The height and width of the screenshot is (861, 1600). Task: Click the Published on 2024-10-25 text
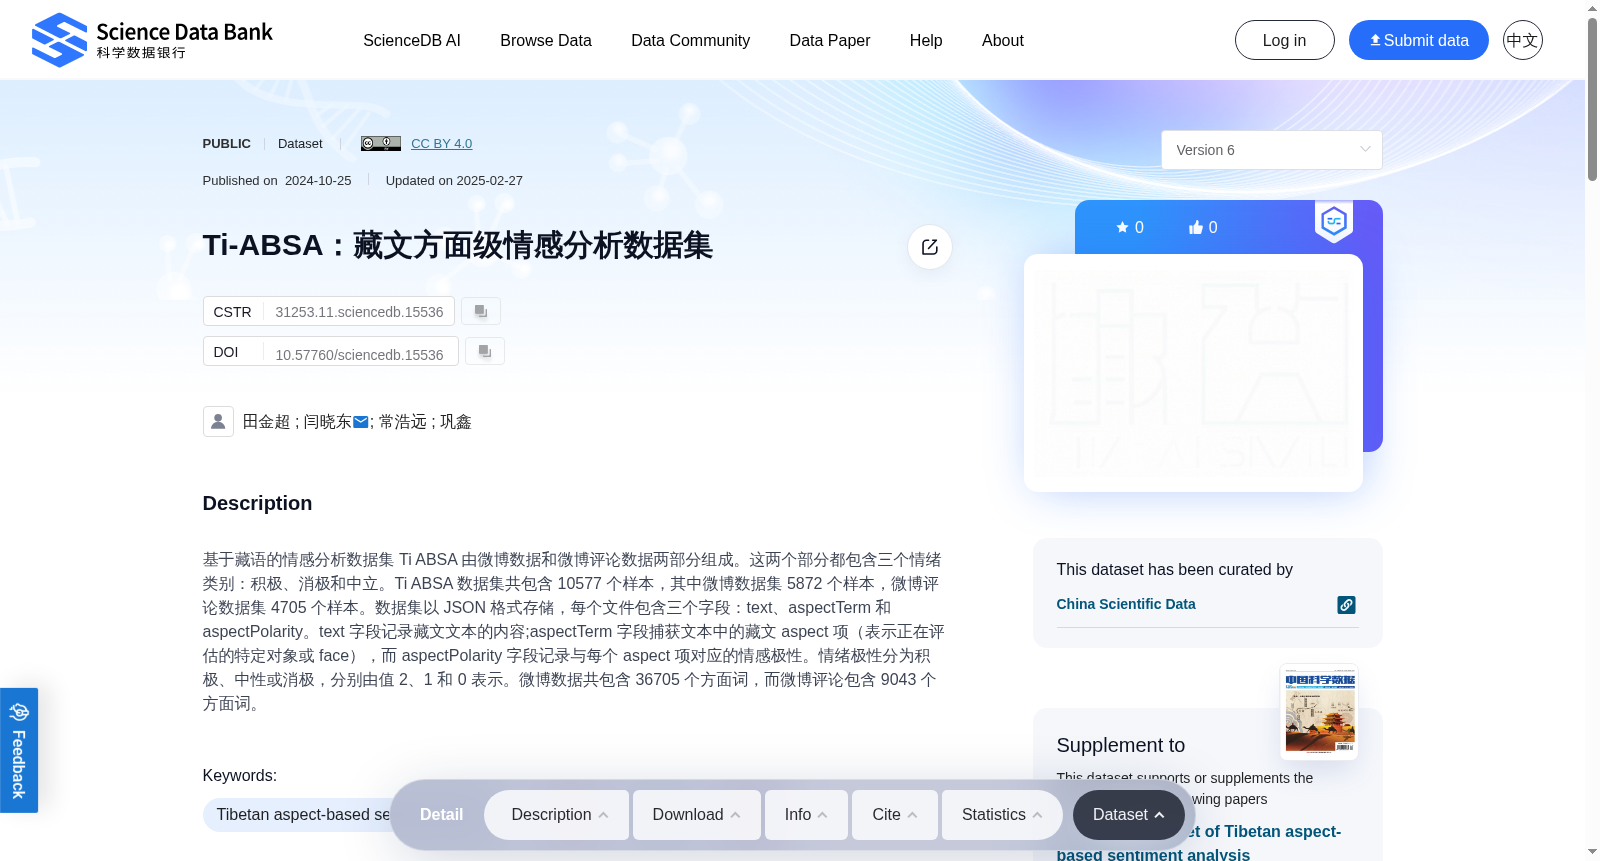point(277,180)
